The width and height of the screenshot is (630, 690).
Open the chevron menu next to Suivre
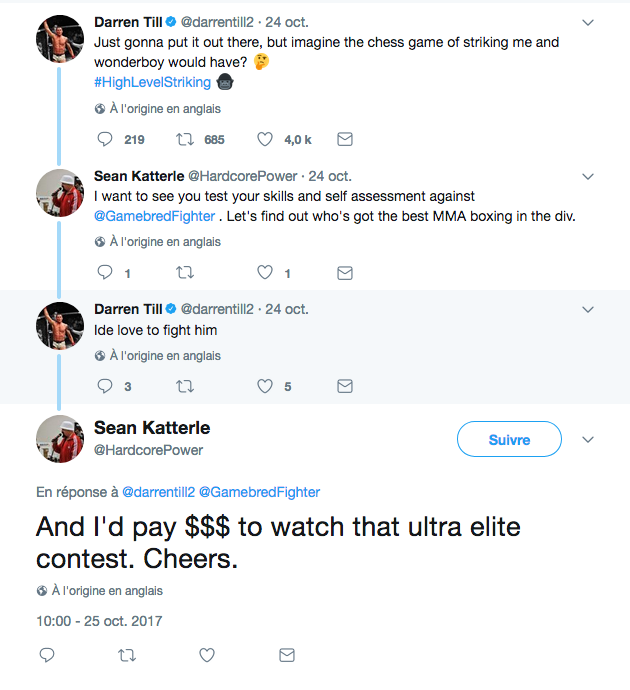point(588,439)
